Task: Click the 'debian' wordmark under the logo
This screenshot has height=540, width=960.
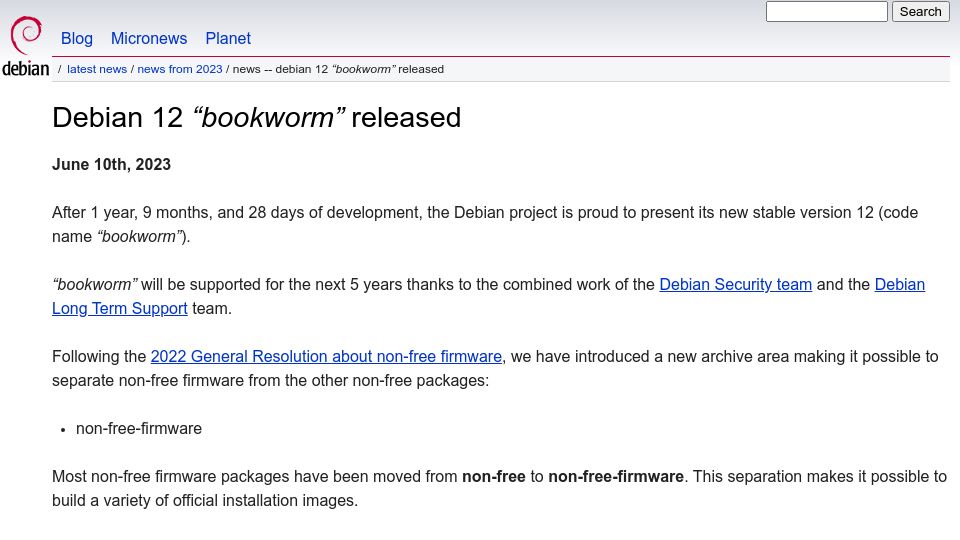Action: pyautogui.click(x=26, y=68)
